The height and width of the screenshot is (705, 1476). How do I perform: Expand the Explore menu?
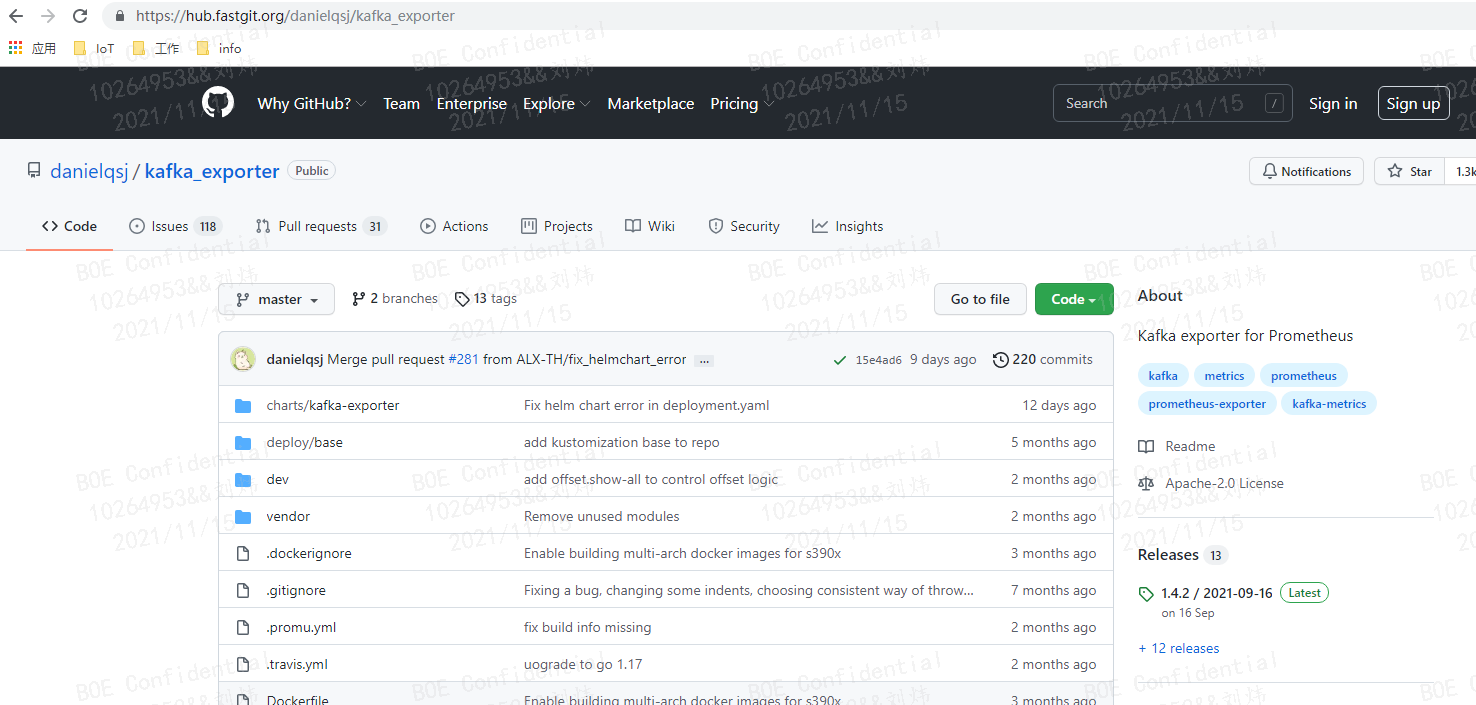pyautogui.click(x=556, y=103)
